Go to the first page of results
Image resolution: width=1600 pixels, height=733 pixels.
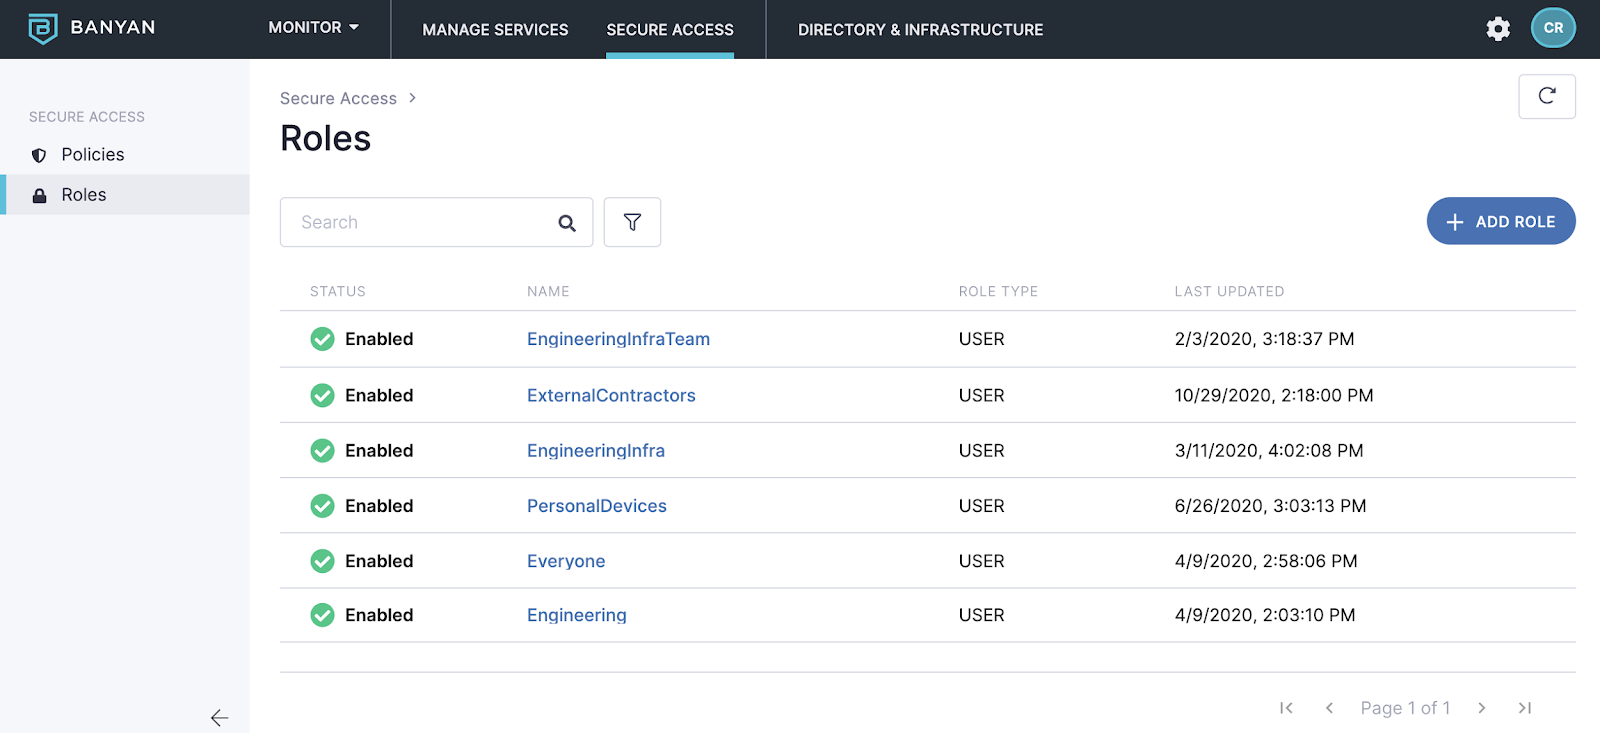tap(1286, 708)
